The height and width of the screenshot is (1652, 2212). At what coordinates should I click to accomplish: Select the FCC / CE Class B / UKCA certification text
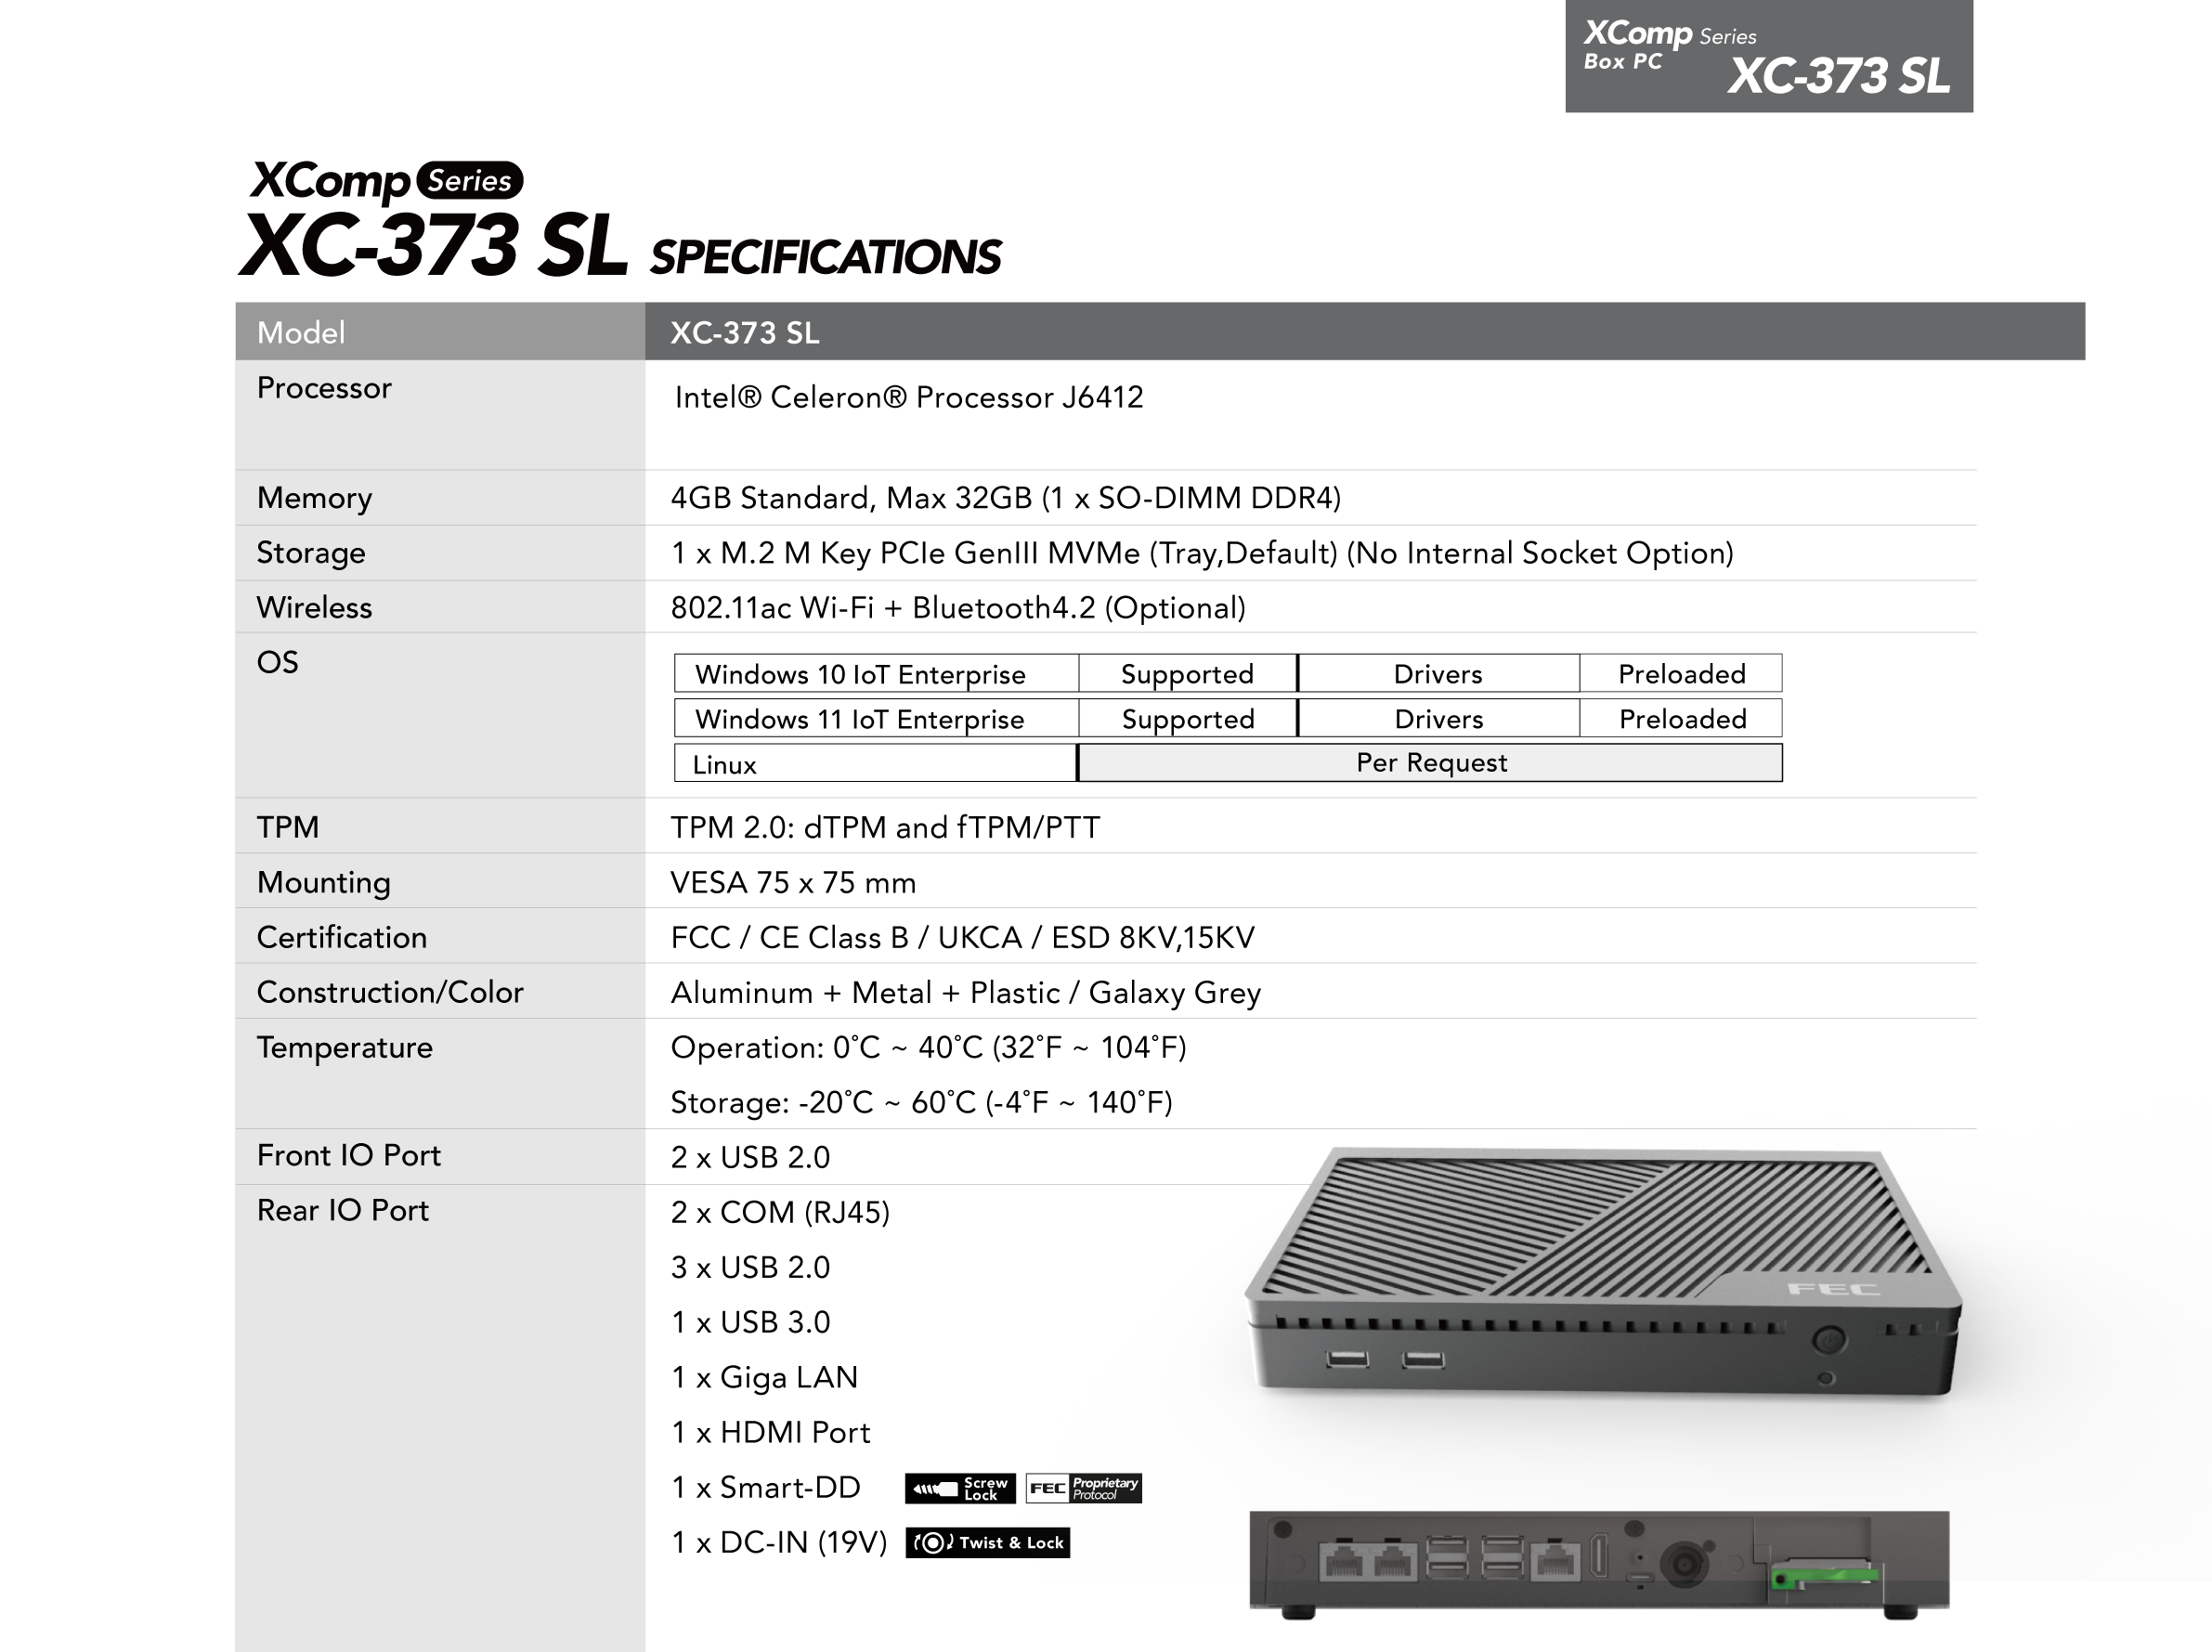[x=962, y=938]
